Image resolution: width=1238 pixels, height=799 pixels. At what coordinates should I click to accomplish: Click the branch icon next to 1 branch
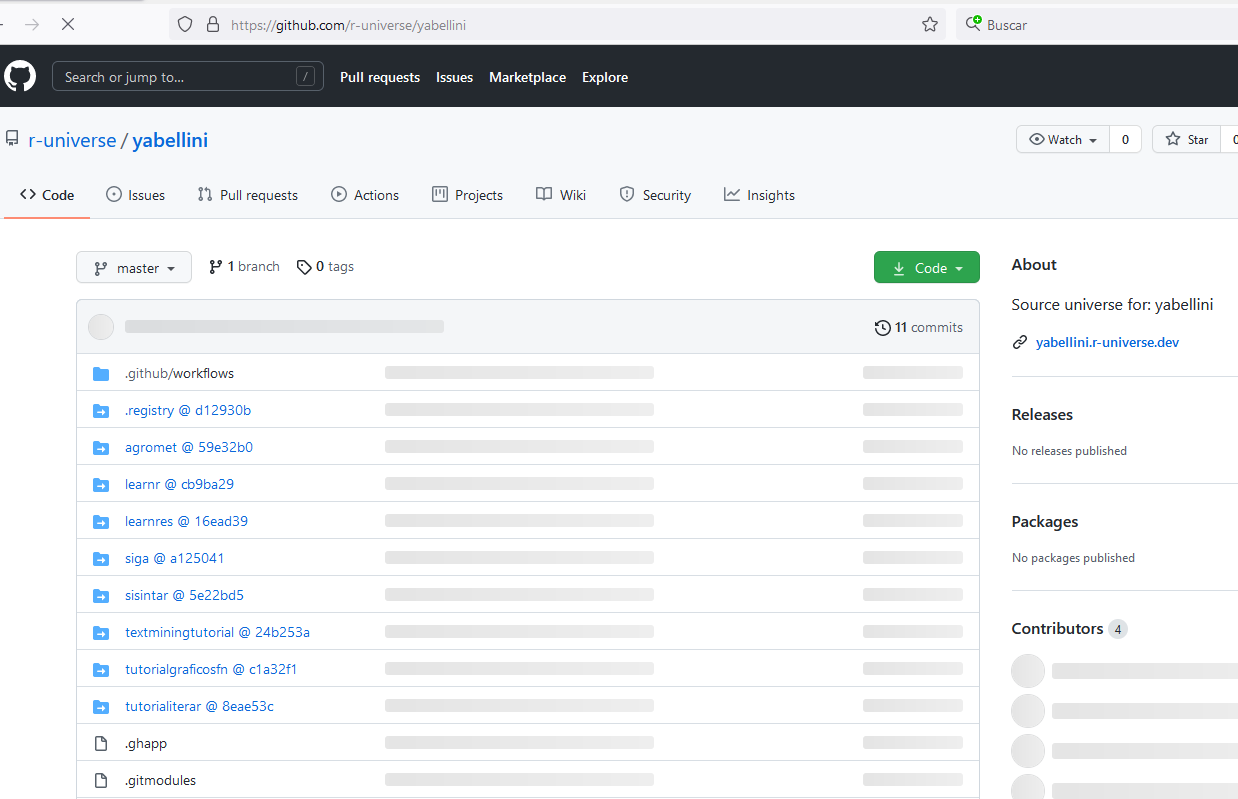coord(216,266)
